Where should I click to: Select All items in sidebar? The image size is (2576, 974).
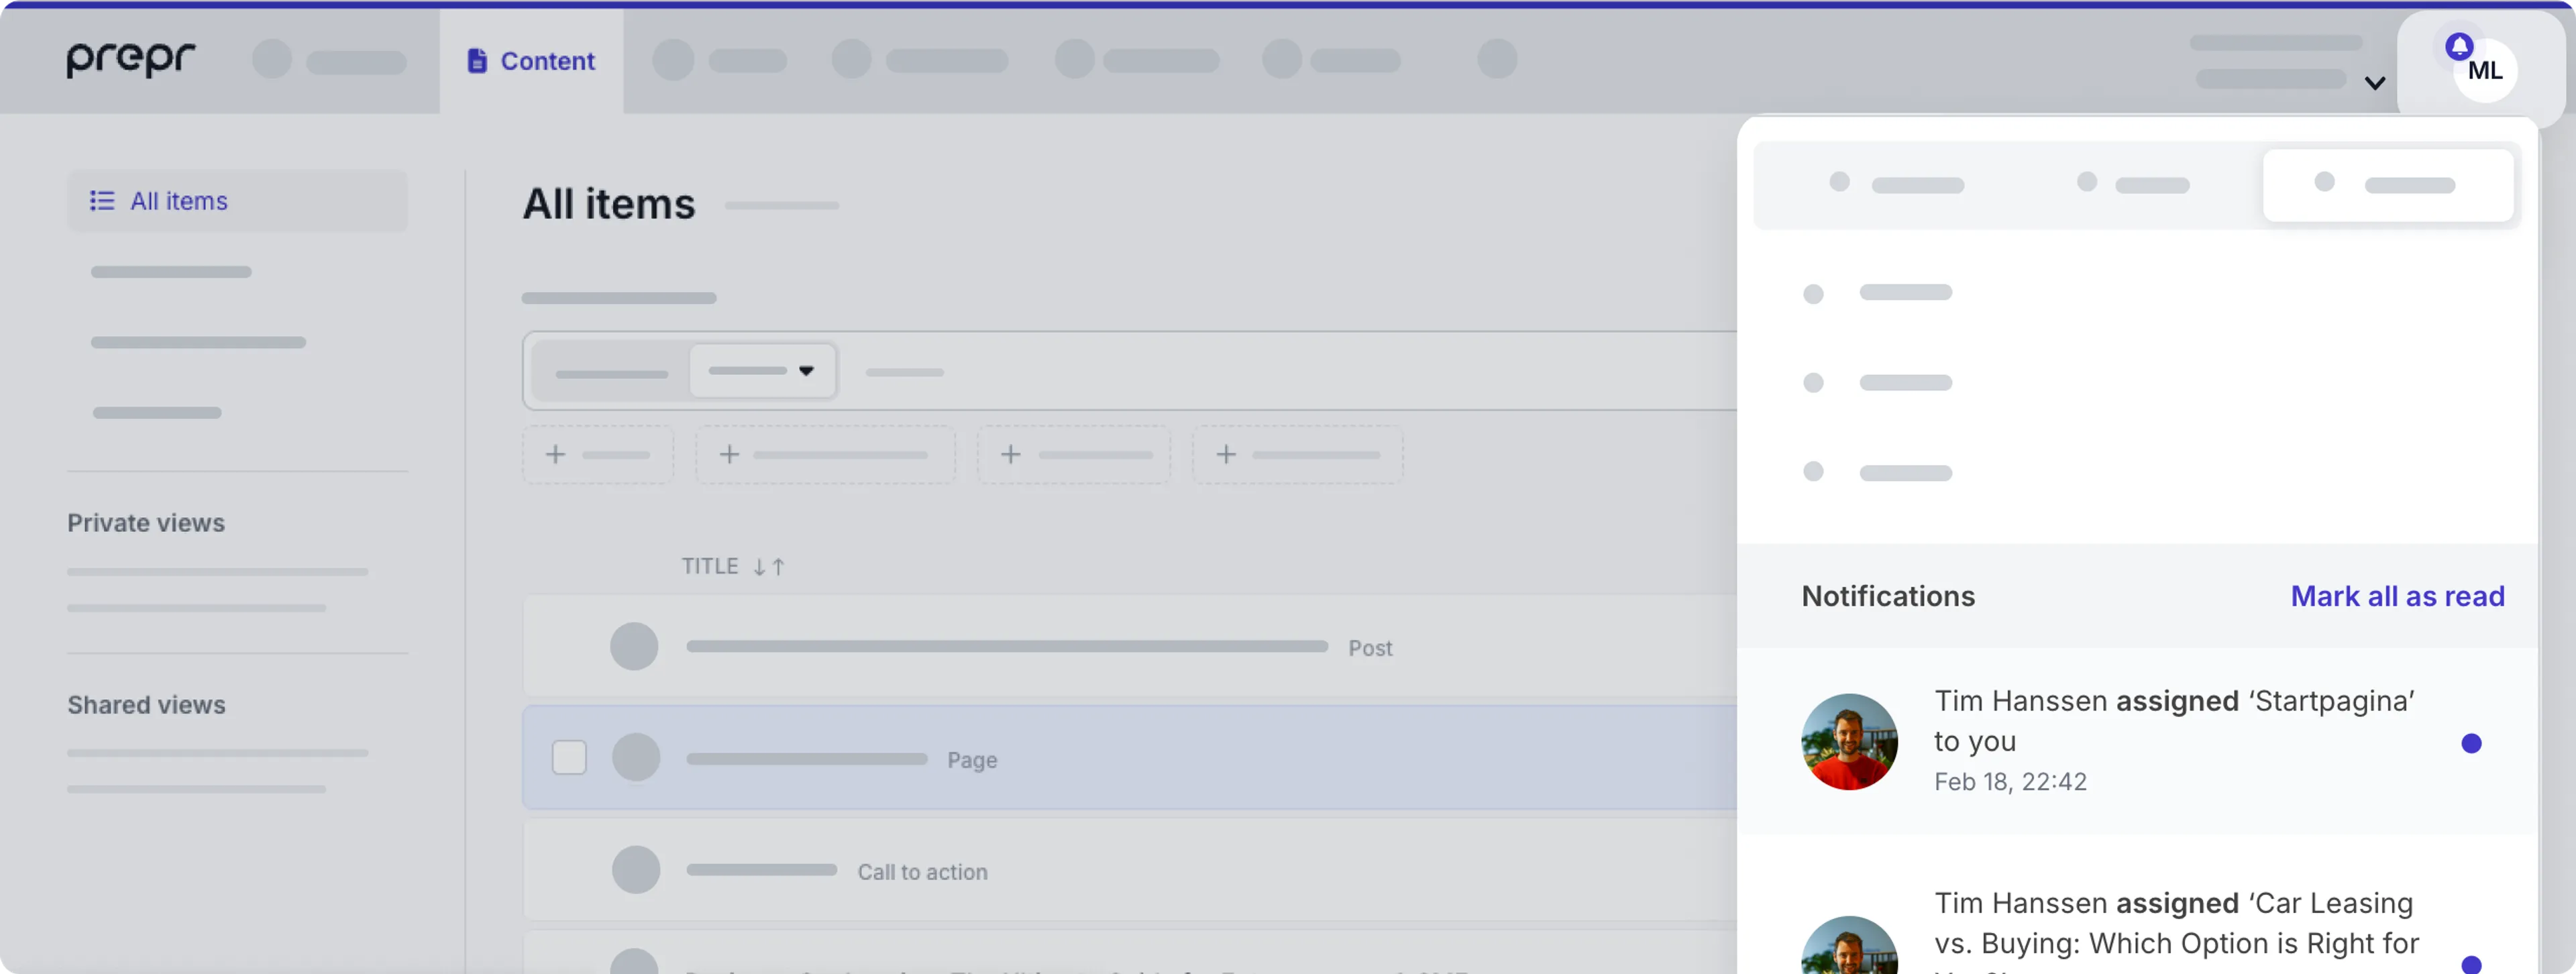pyautogui.click(x=237, y=201)
